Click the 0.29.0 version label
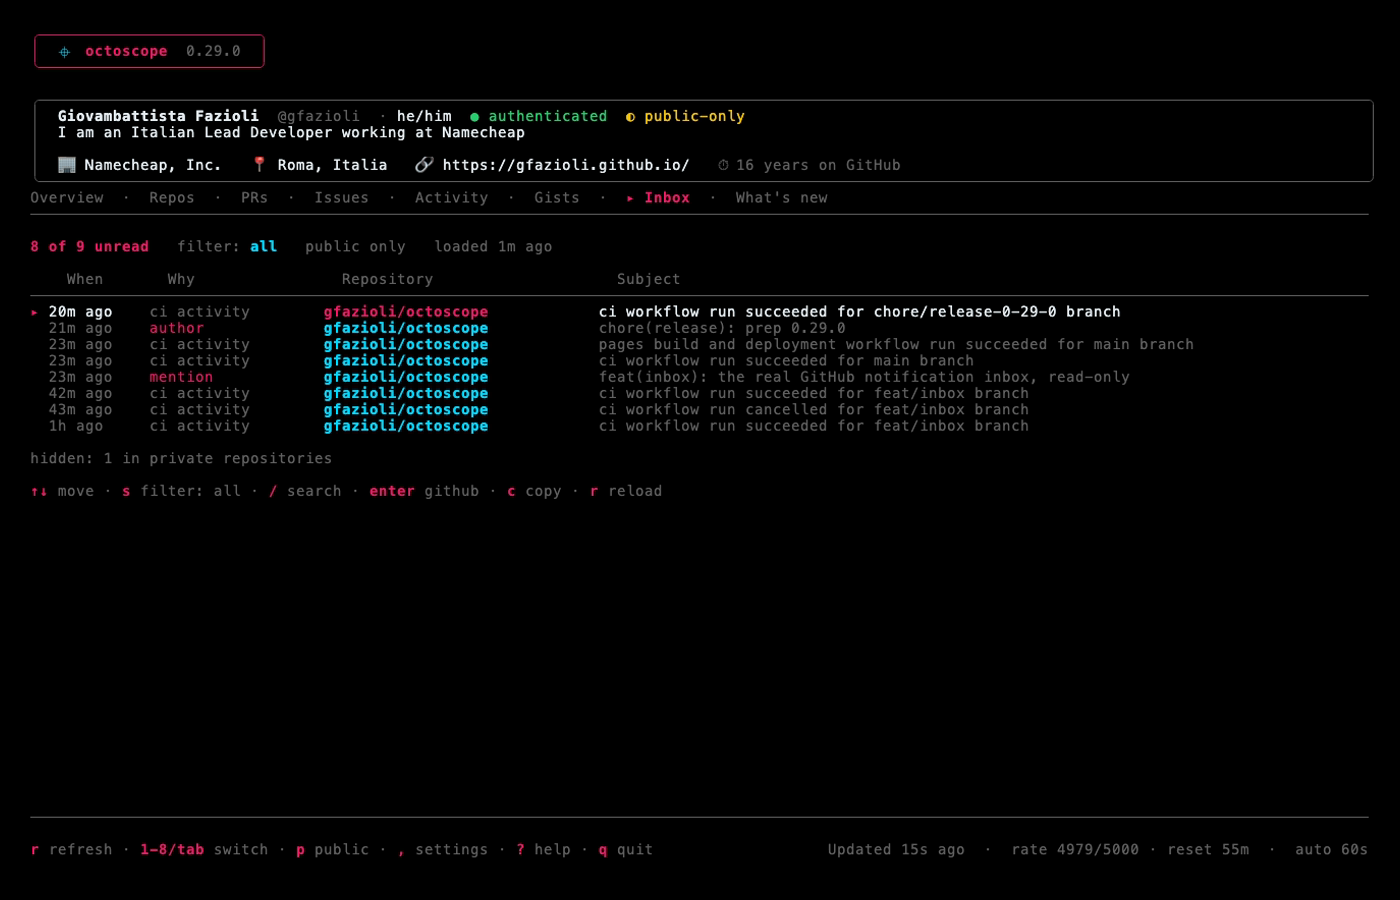The image size is (1400, 900). [x=213, y=51]
